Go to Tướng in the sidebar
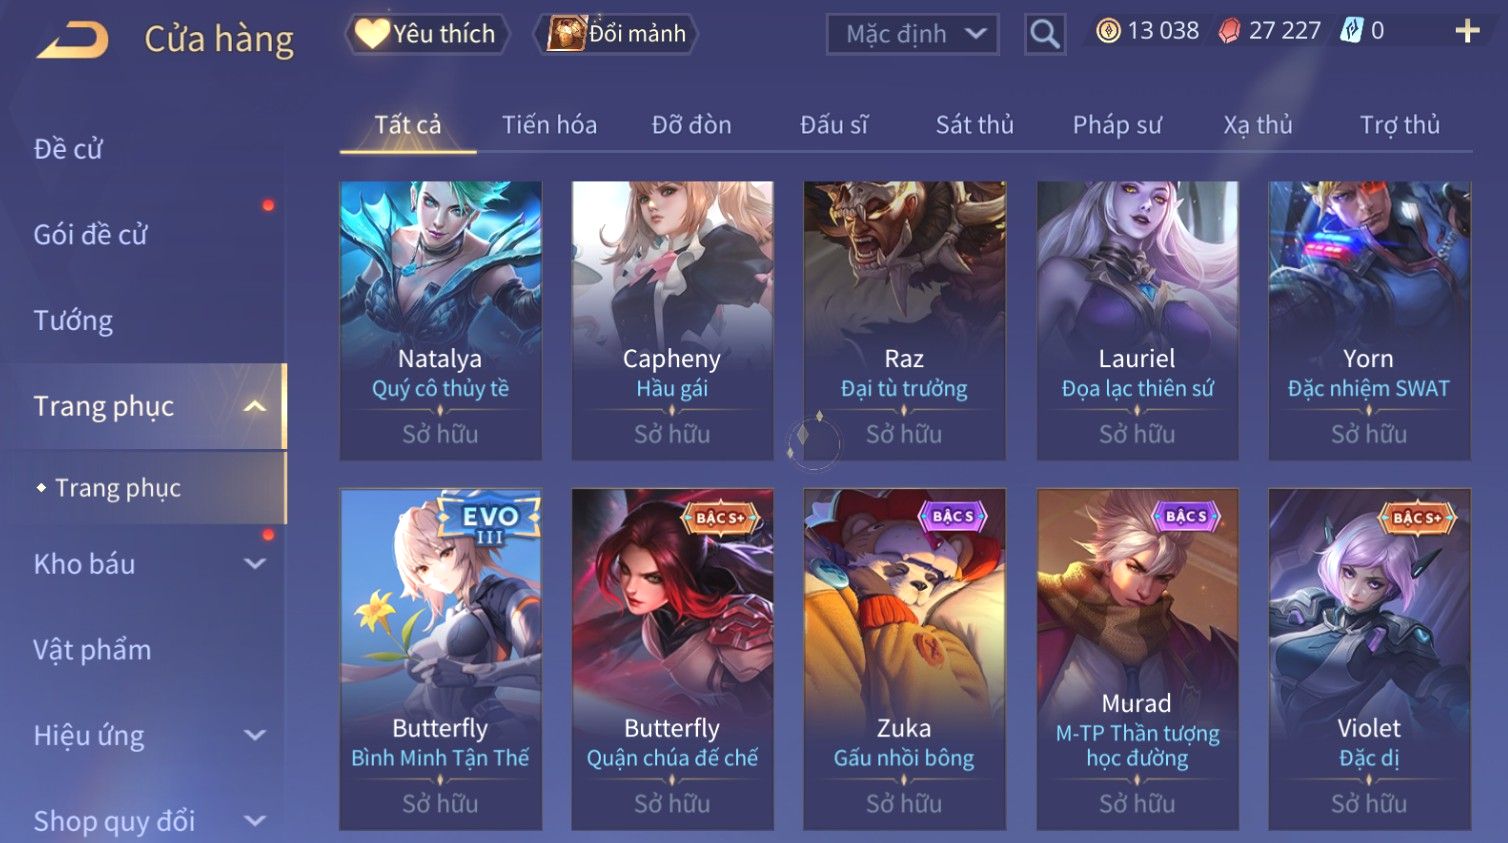The height and width of the screenshot is (843, 1508). [x=74, y=321]
